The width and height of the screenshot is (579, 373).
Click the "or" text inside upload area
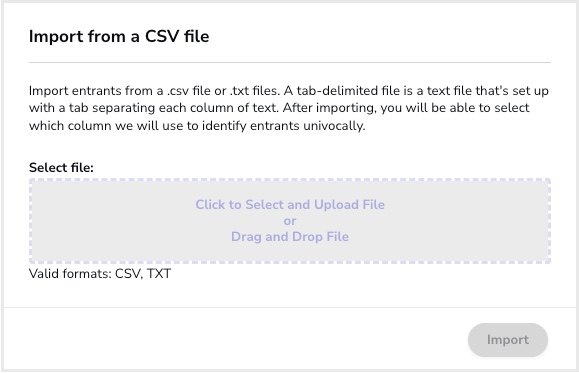coord(290,221)
